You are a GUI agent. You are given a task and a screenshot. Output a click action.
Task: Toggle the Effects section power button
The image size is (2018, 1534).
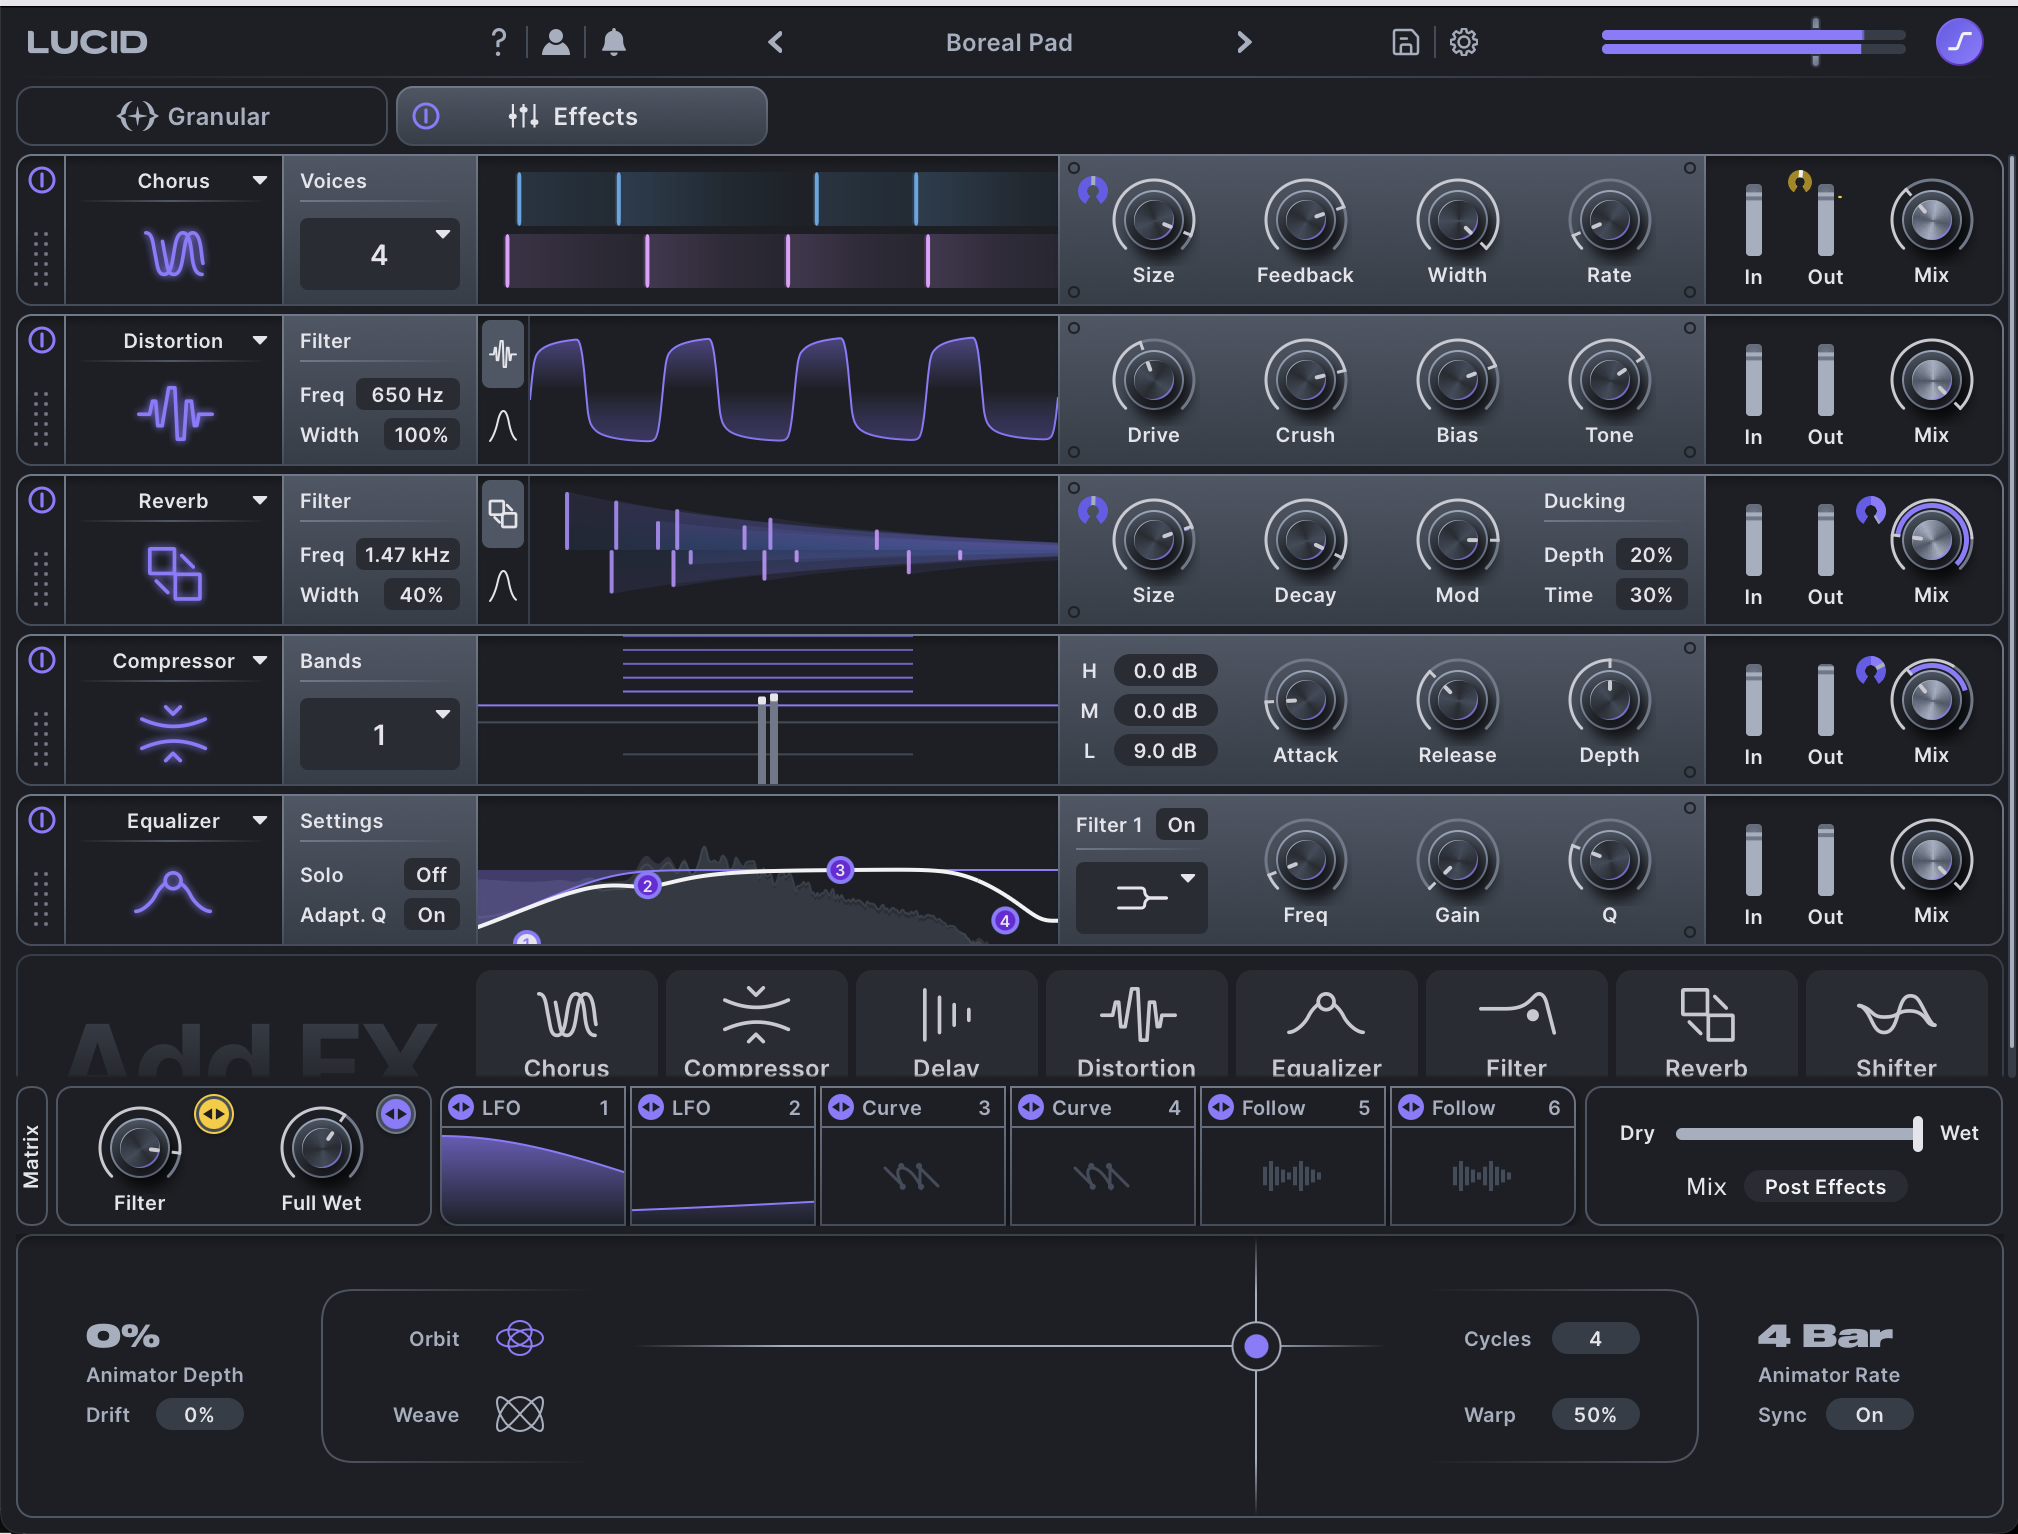(x=426, y=116)
